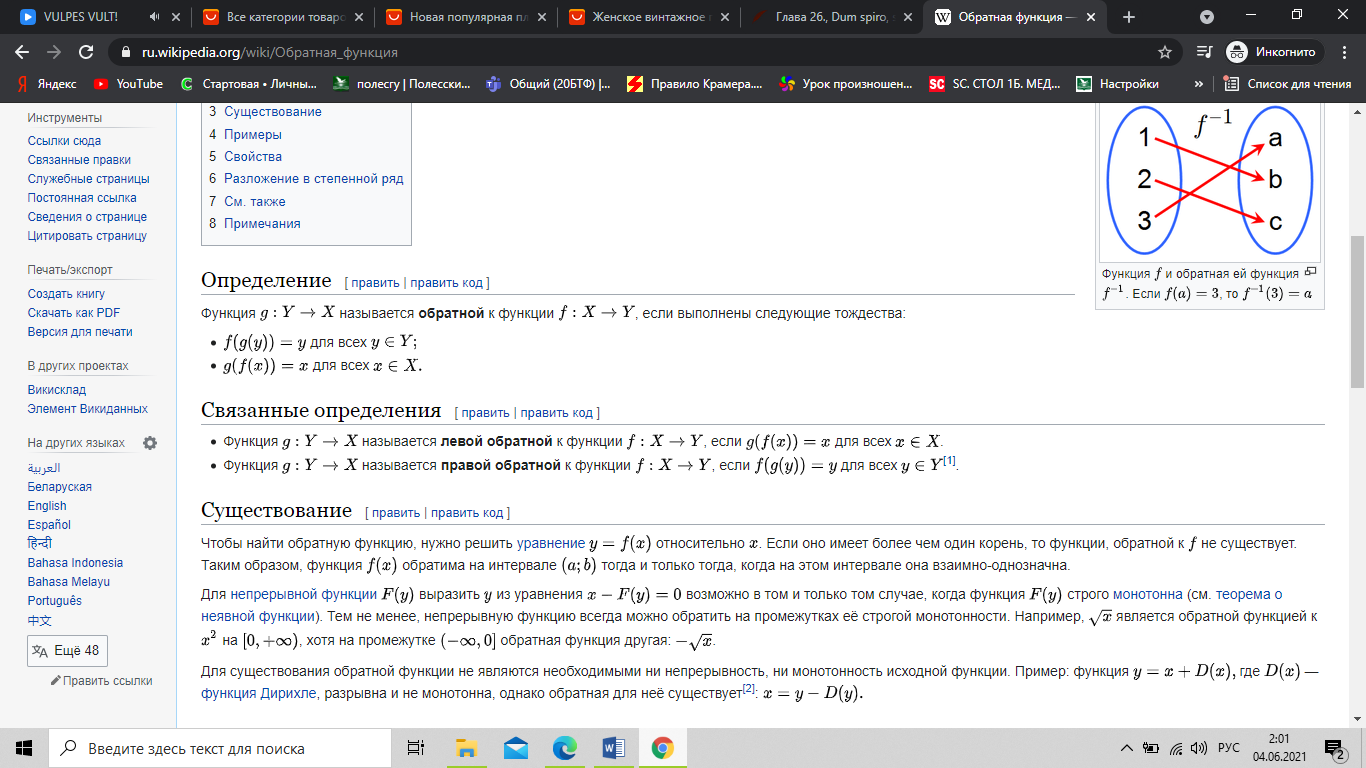Click править код next to Существование
This screenshot has height=768, width=1366.
(x=467, y=513)
